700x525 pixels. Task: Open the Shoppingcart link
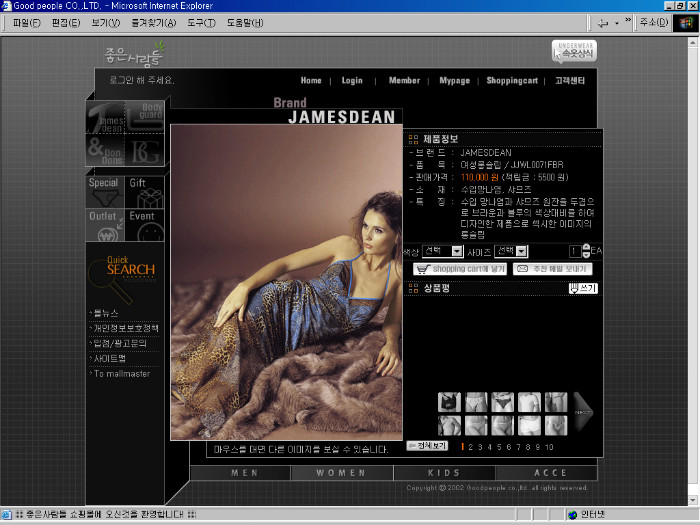coord(512,80)
